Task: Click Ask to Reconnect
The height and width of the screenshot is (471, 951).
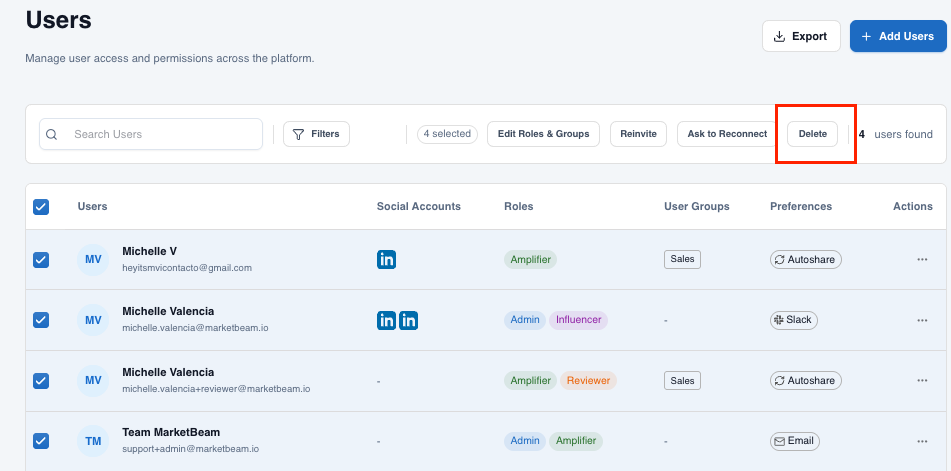Action: [727, 134]
